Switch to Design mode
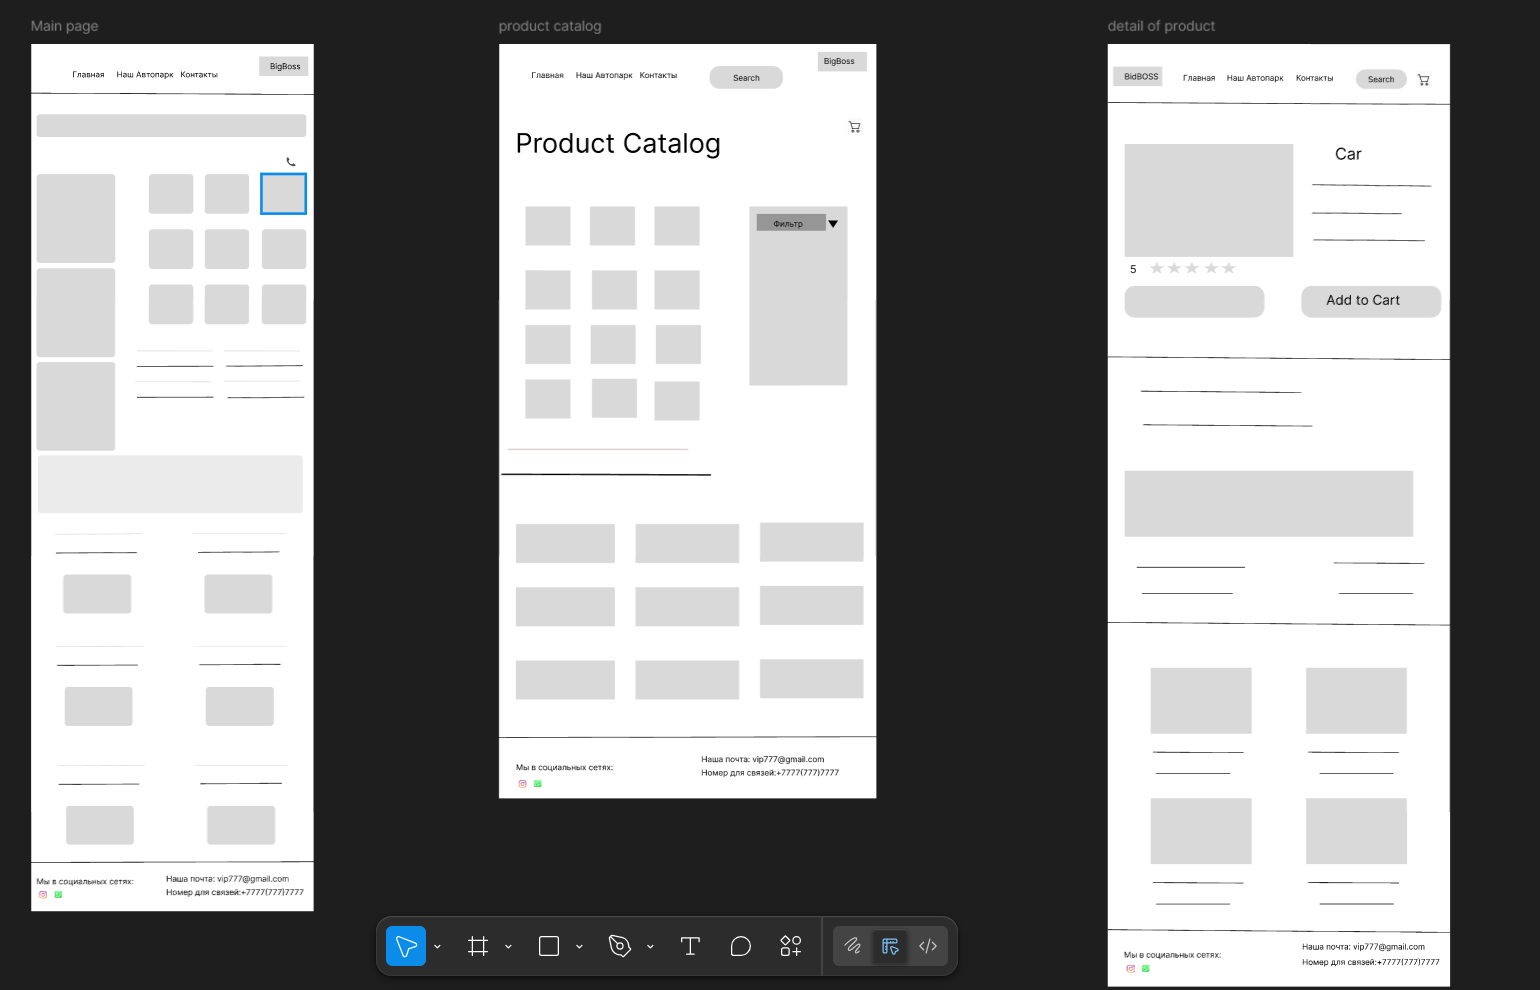Screen dimensions: 1540x990 (890, 946)
